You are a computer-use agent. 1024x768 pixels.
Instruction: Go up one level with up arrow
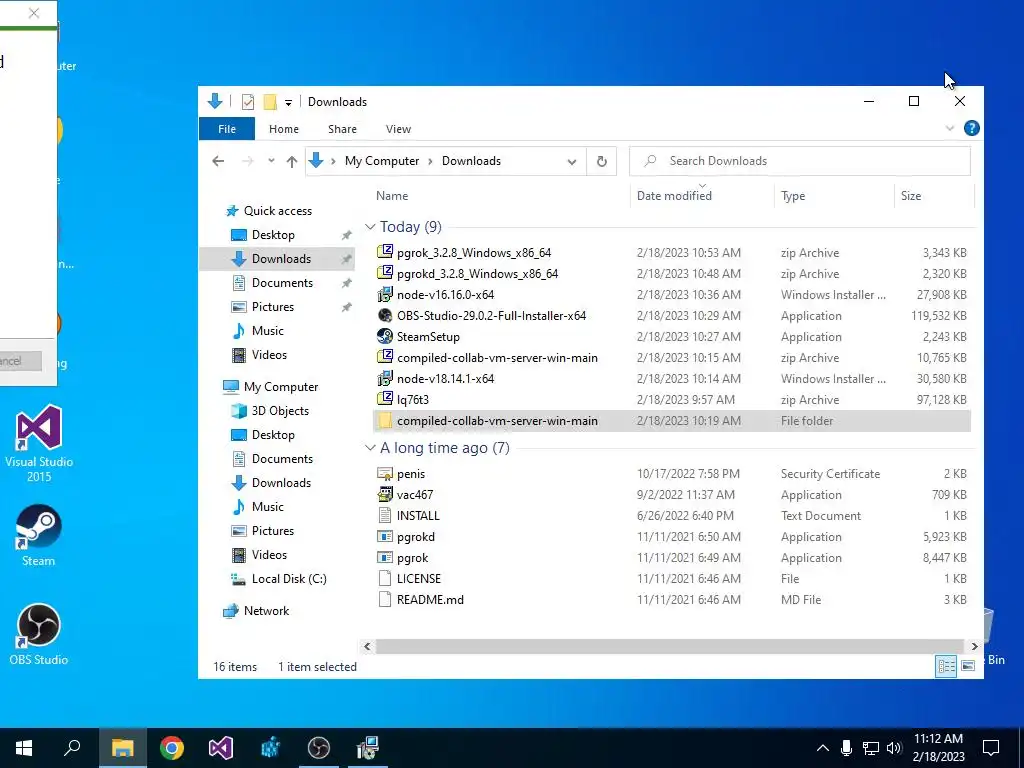pos(292,161)
